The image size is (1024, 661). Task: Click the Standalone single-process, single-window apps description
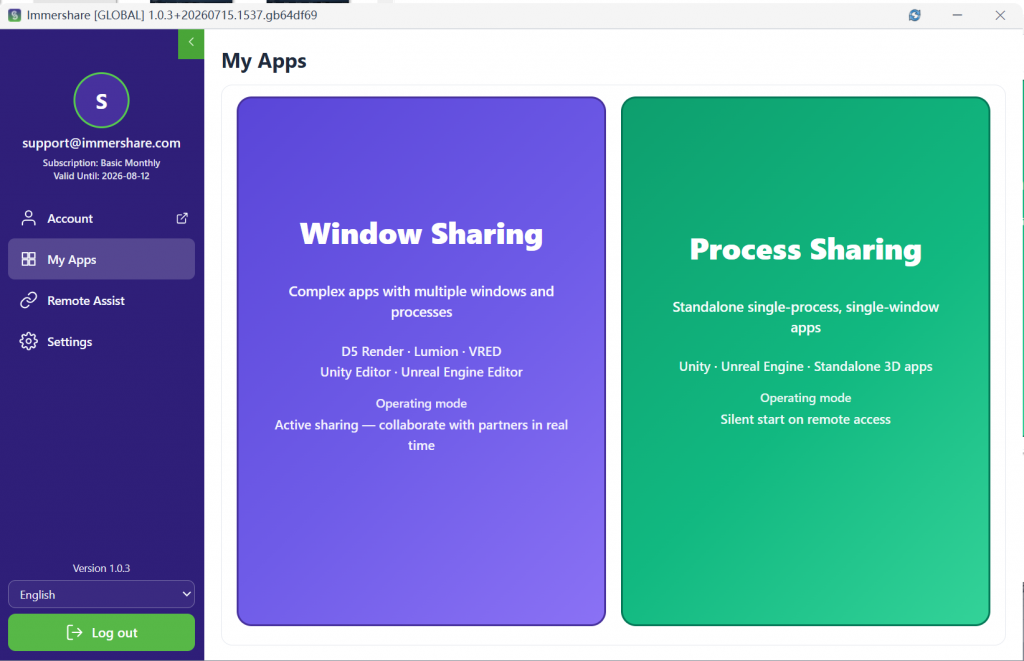[805, 317]
